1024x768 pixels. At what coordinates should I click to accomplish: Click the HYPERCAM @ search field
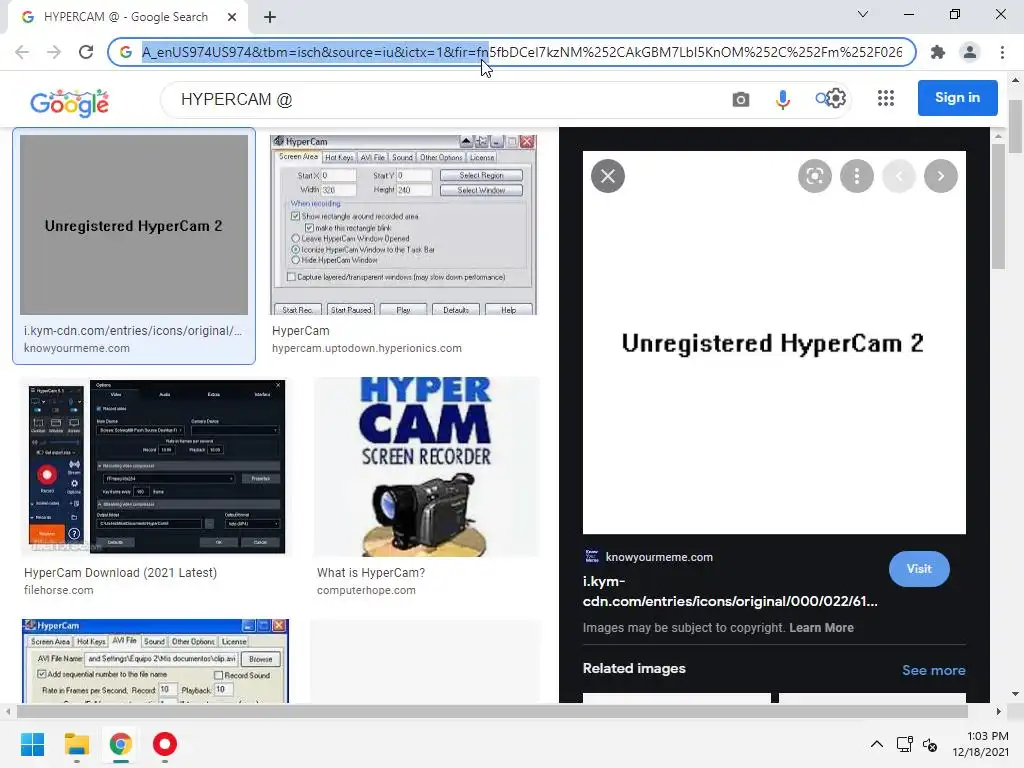click(x=444, y=100)
